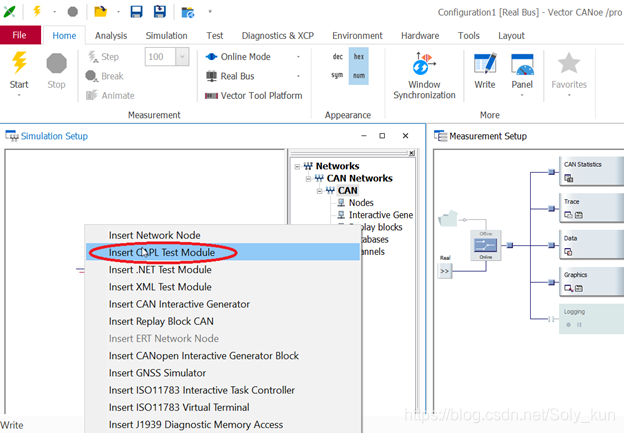Viewport: 624px width, 433px height.
Task: Open the Data block in Measurement Setup
Action: [x=591, y=244]
